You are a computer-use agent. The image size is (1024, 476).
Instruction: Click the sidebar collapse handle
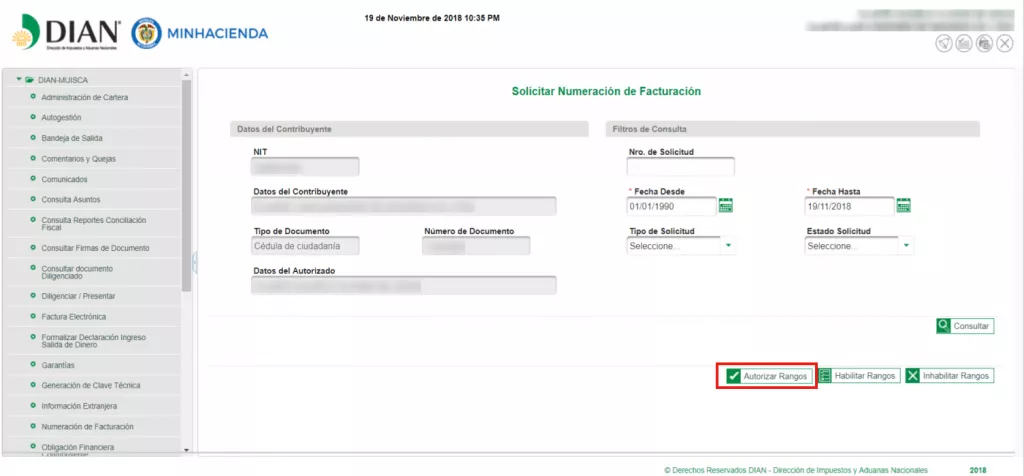(x=195, y=262)
